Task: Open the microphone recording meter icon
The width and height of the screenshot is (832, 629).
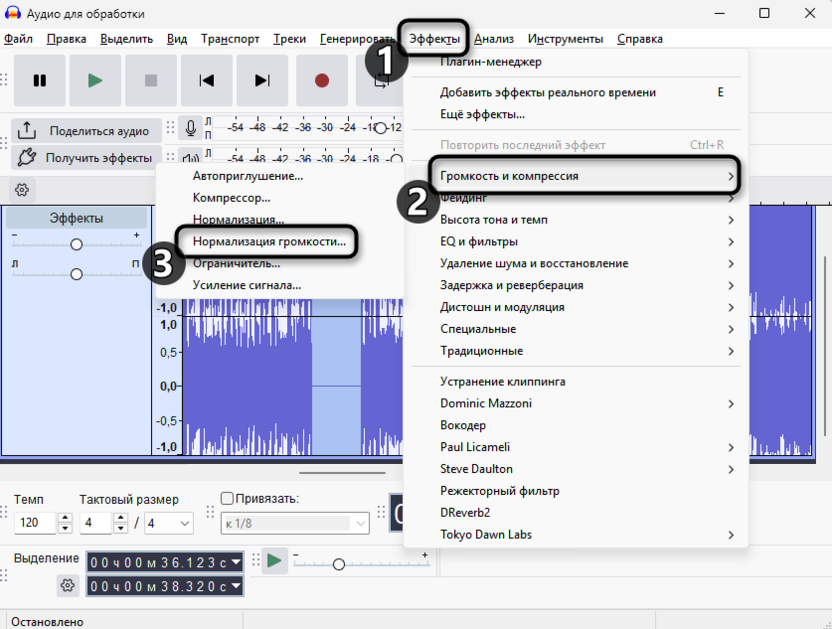Action: pos(191,128)
